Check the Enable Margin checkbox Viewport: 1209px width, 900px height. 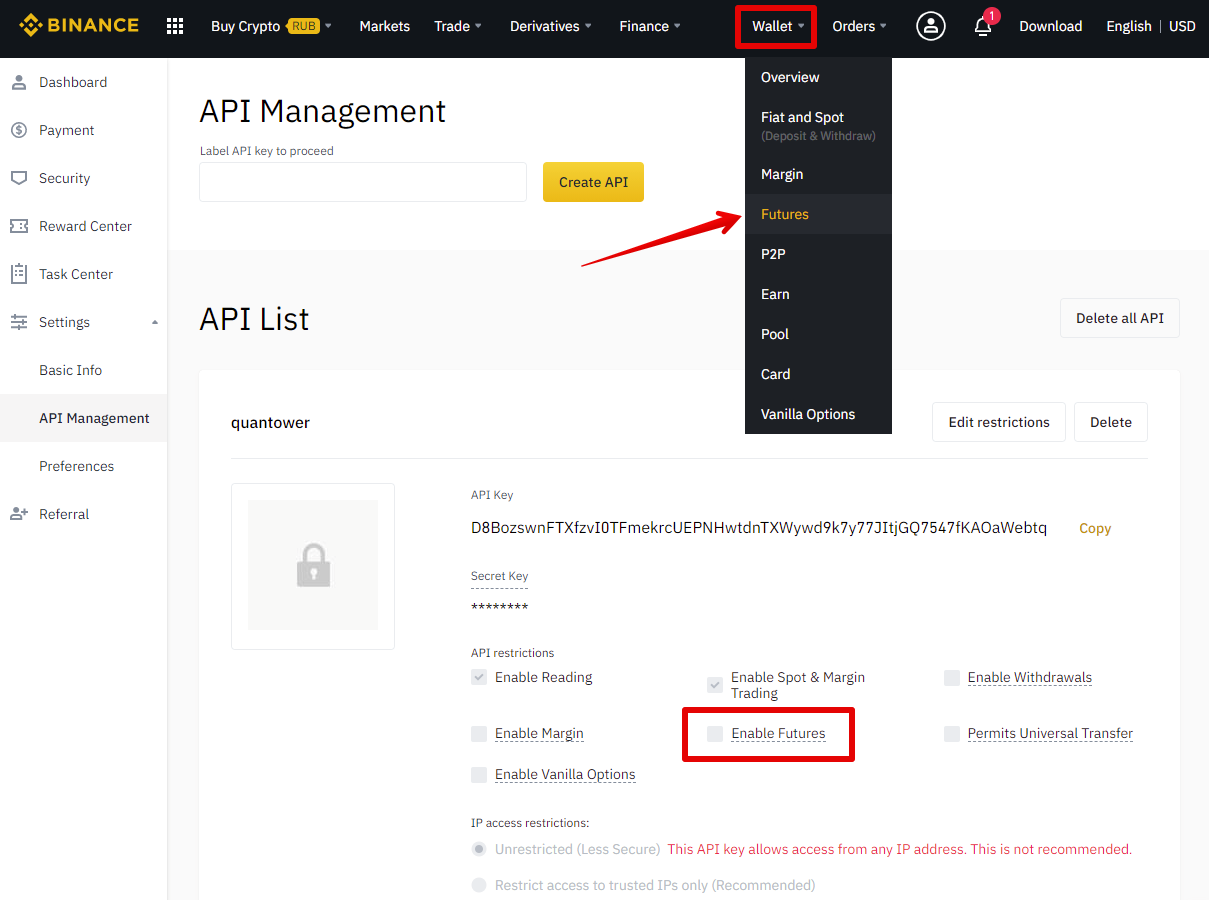coord(479,734)
